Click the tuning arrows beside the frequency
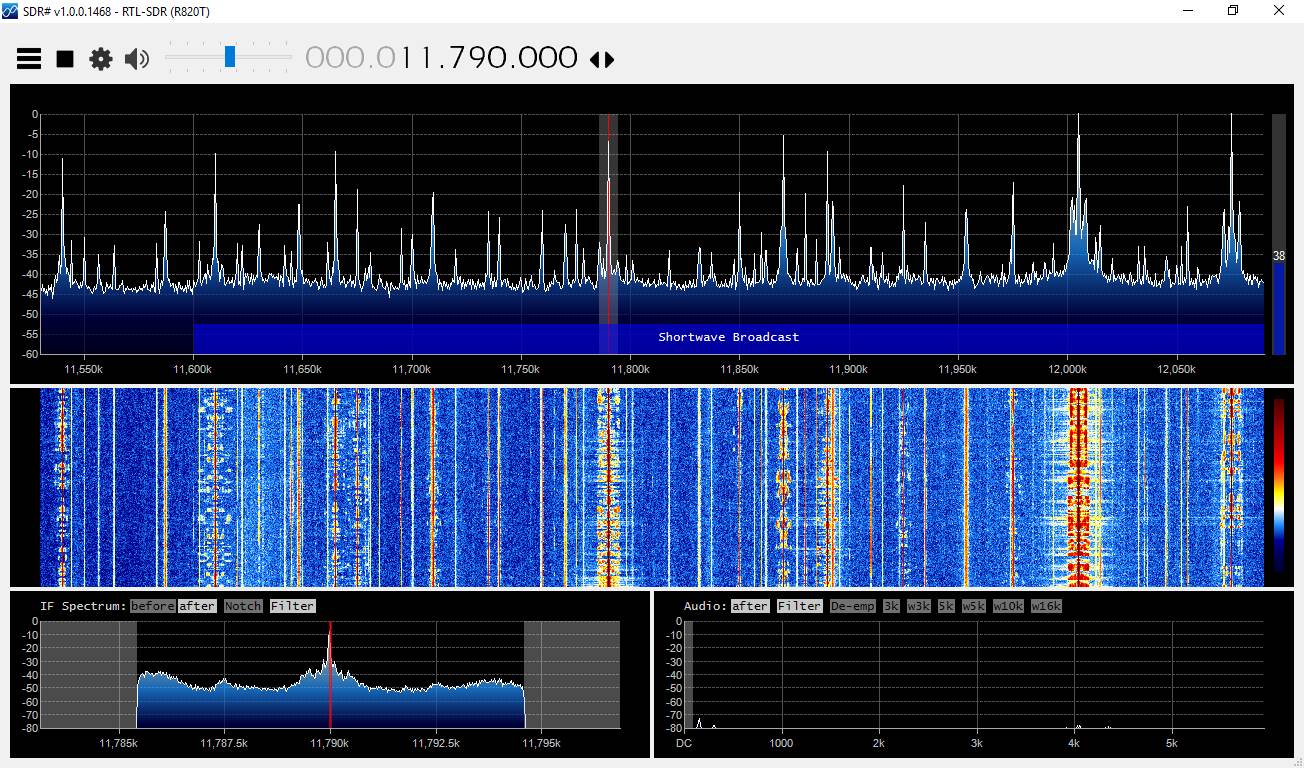Viewport: 1304px width, 768px height. (602, 60)
